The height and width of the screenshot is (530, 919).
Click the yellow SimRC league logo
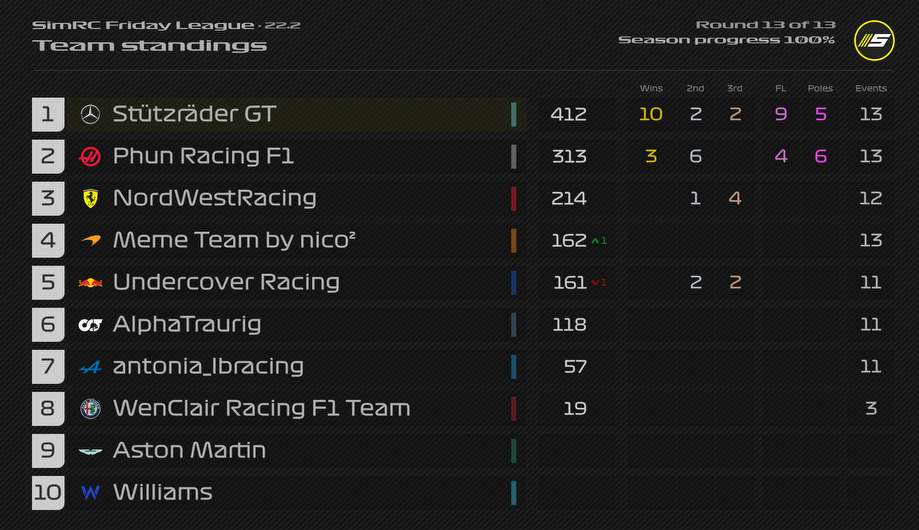(x=873, y=40)
